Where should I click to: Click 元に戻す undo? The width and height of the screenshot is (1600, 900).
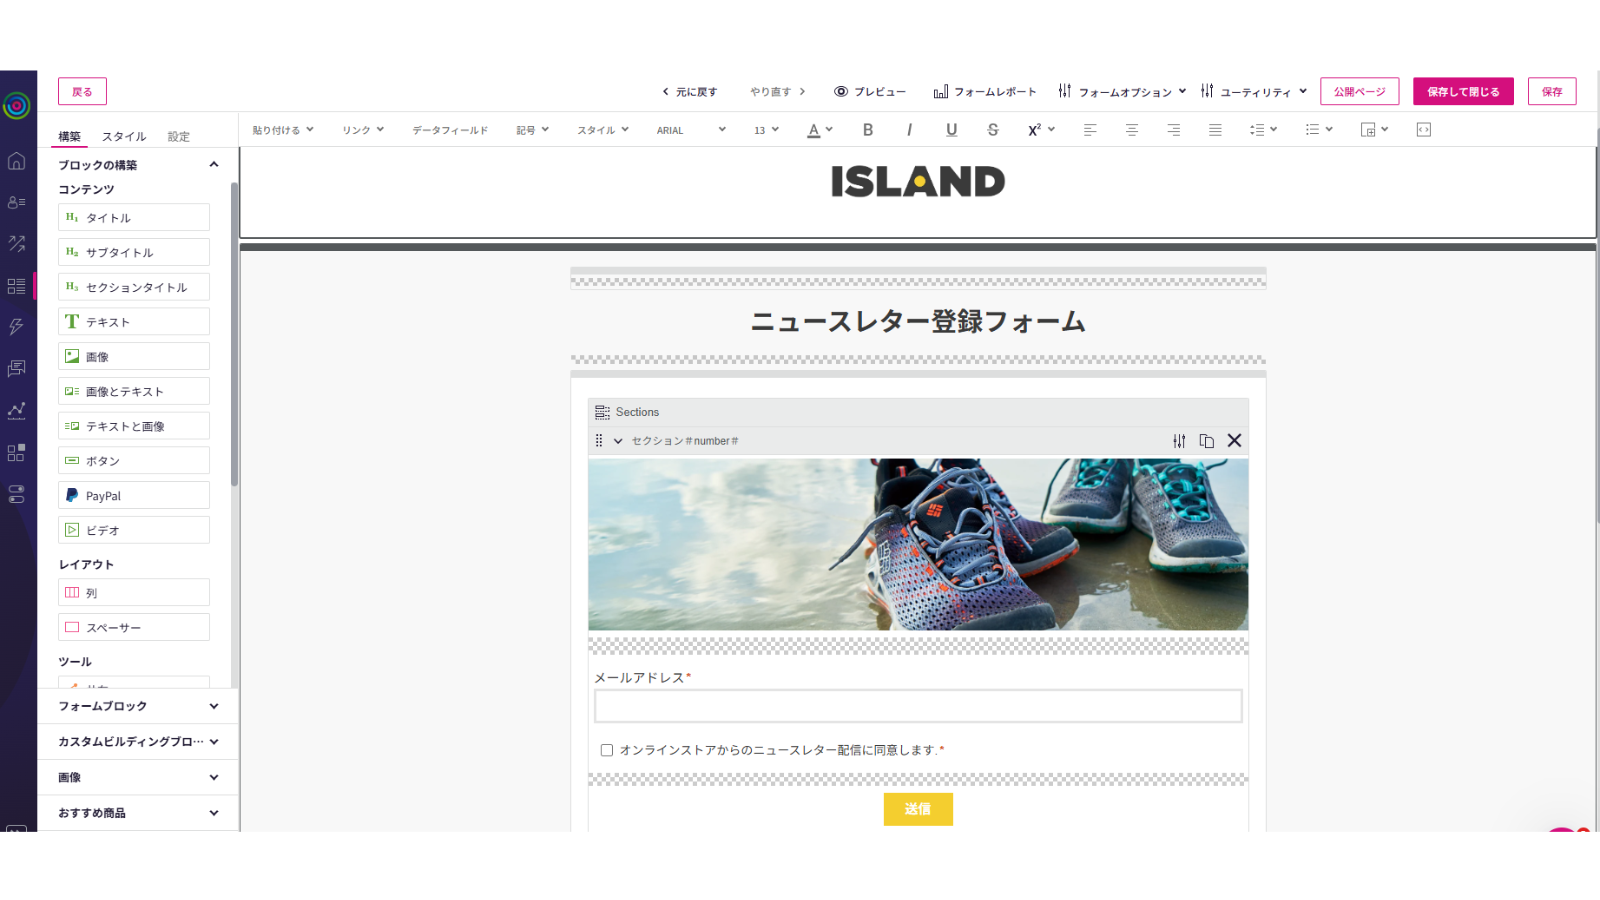click(690, 91)
